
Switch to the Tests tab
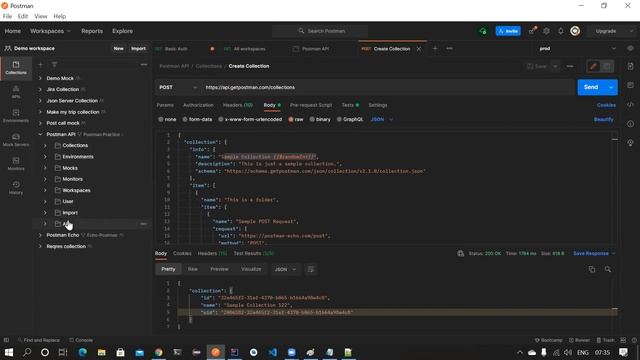(x=350, y=105)
